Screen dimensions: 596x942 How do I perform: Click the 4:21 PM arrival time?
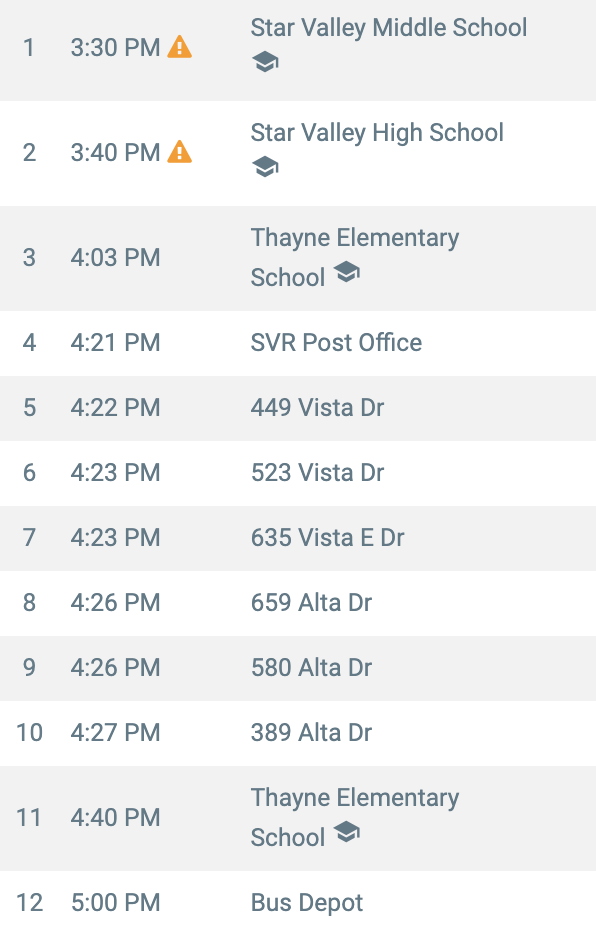(115, 343)
